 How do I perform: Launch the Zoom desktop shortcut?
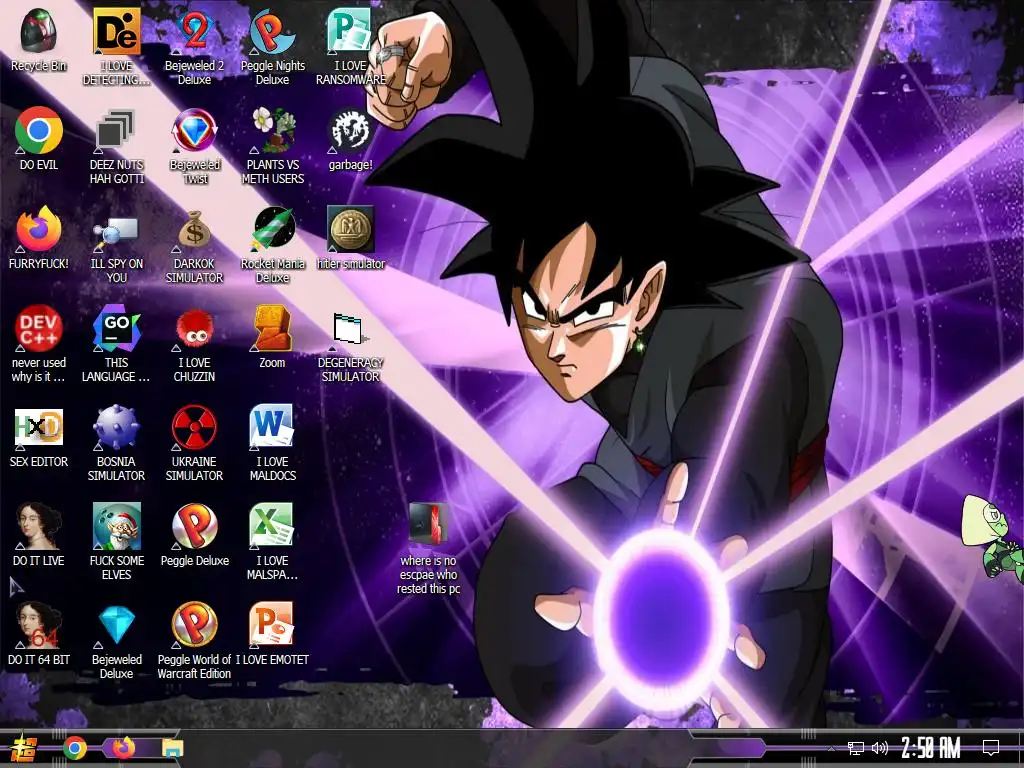pyautogui.click(x=272, y=328)
